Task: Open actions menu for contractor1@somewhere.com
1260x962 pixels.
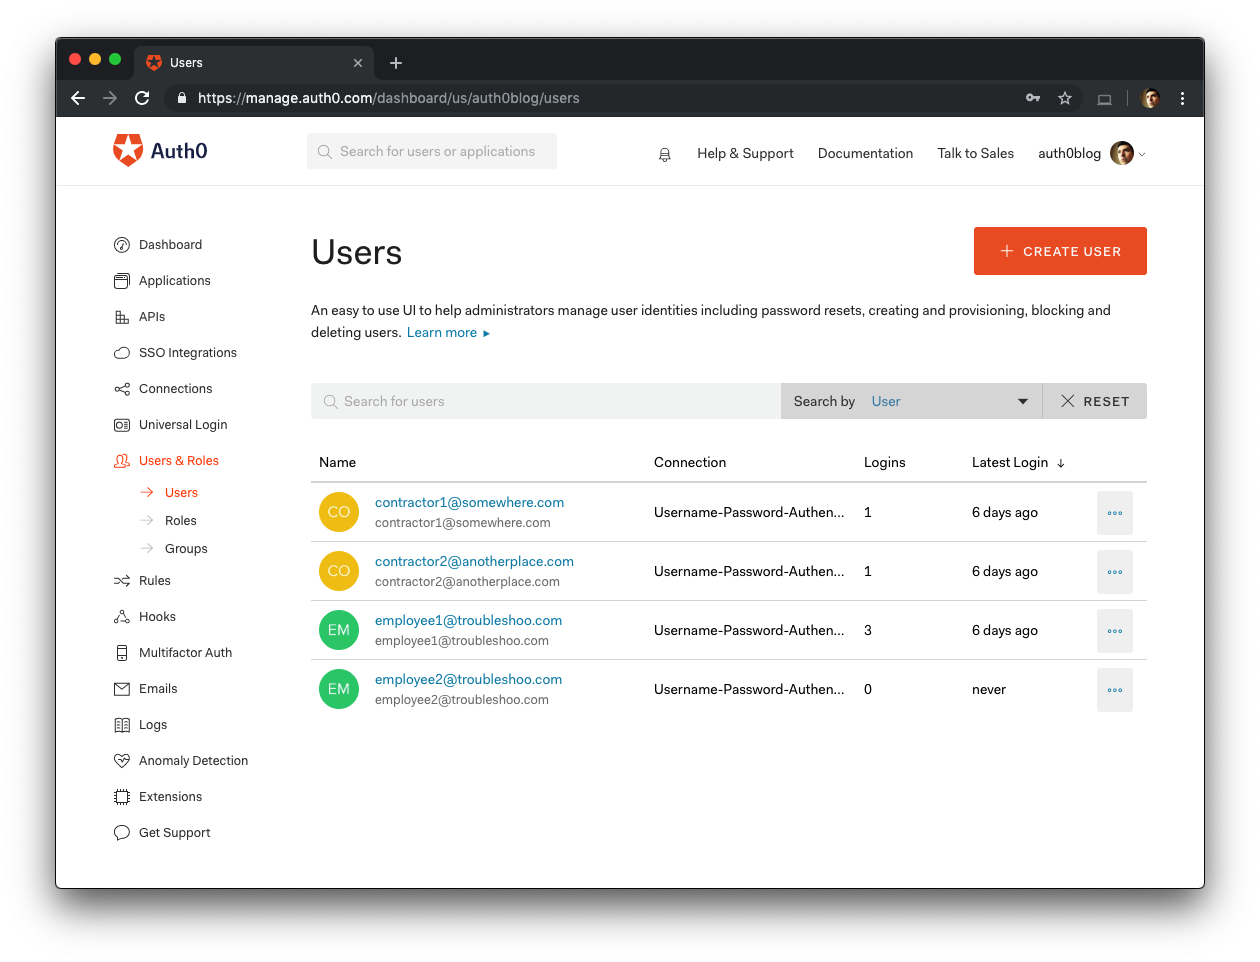Action: [1115, 513]
